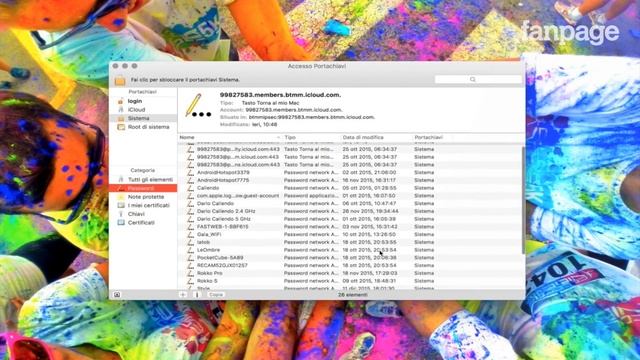640x360 pixels.
Task: Click pencil icon of Rokko Pro row
Action: click(190, 273)
